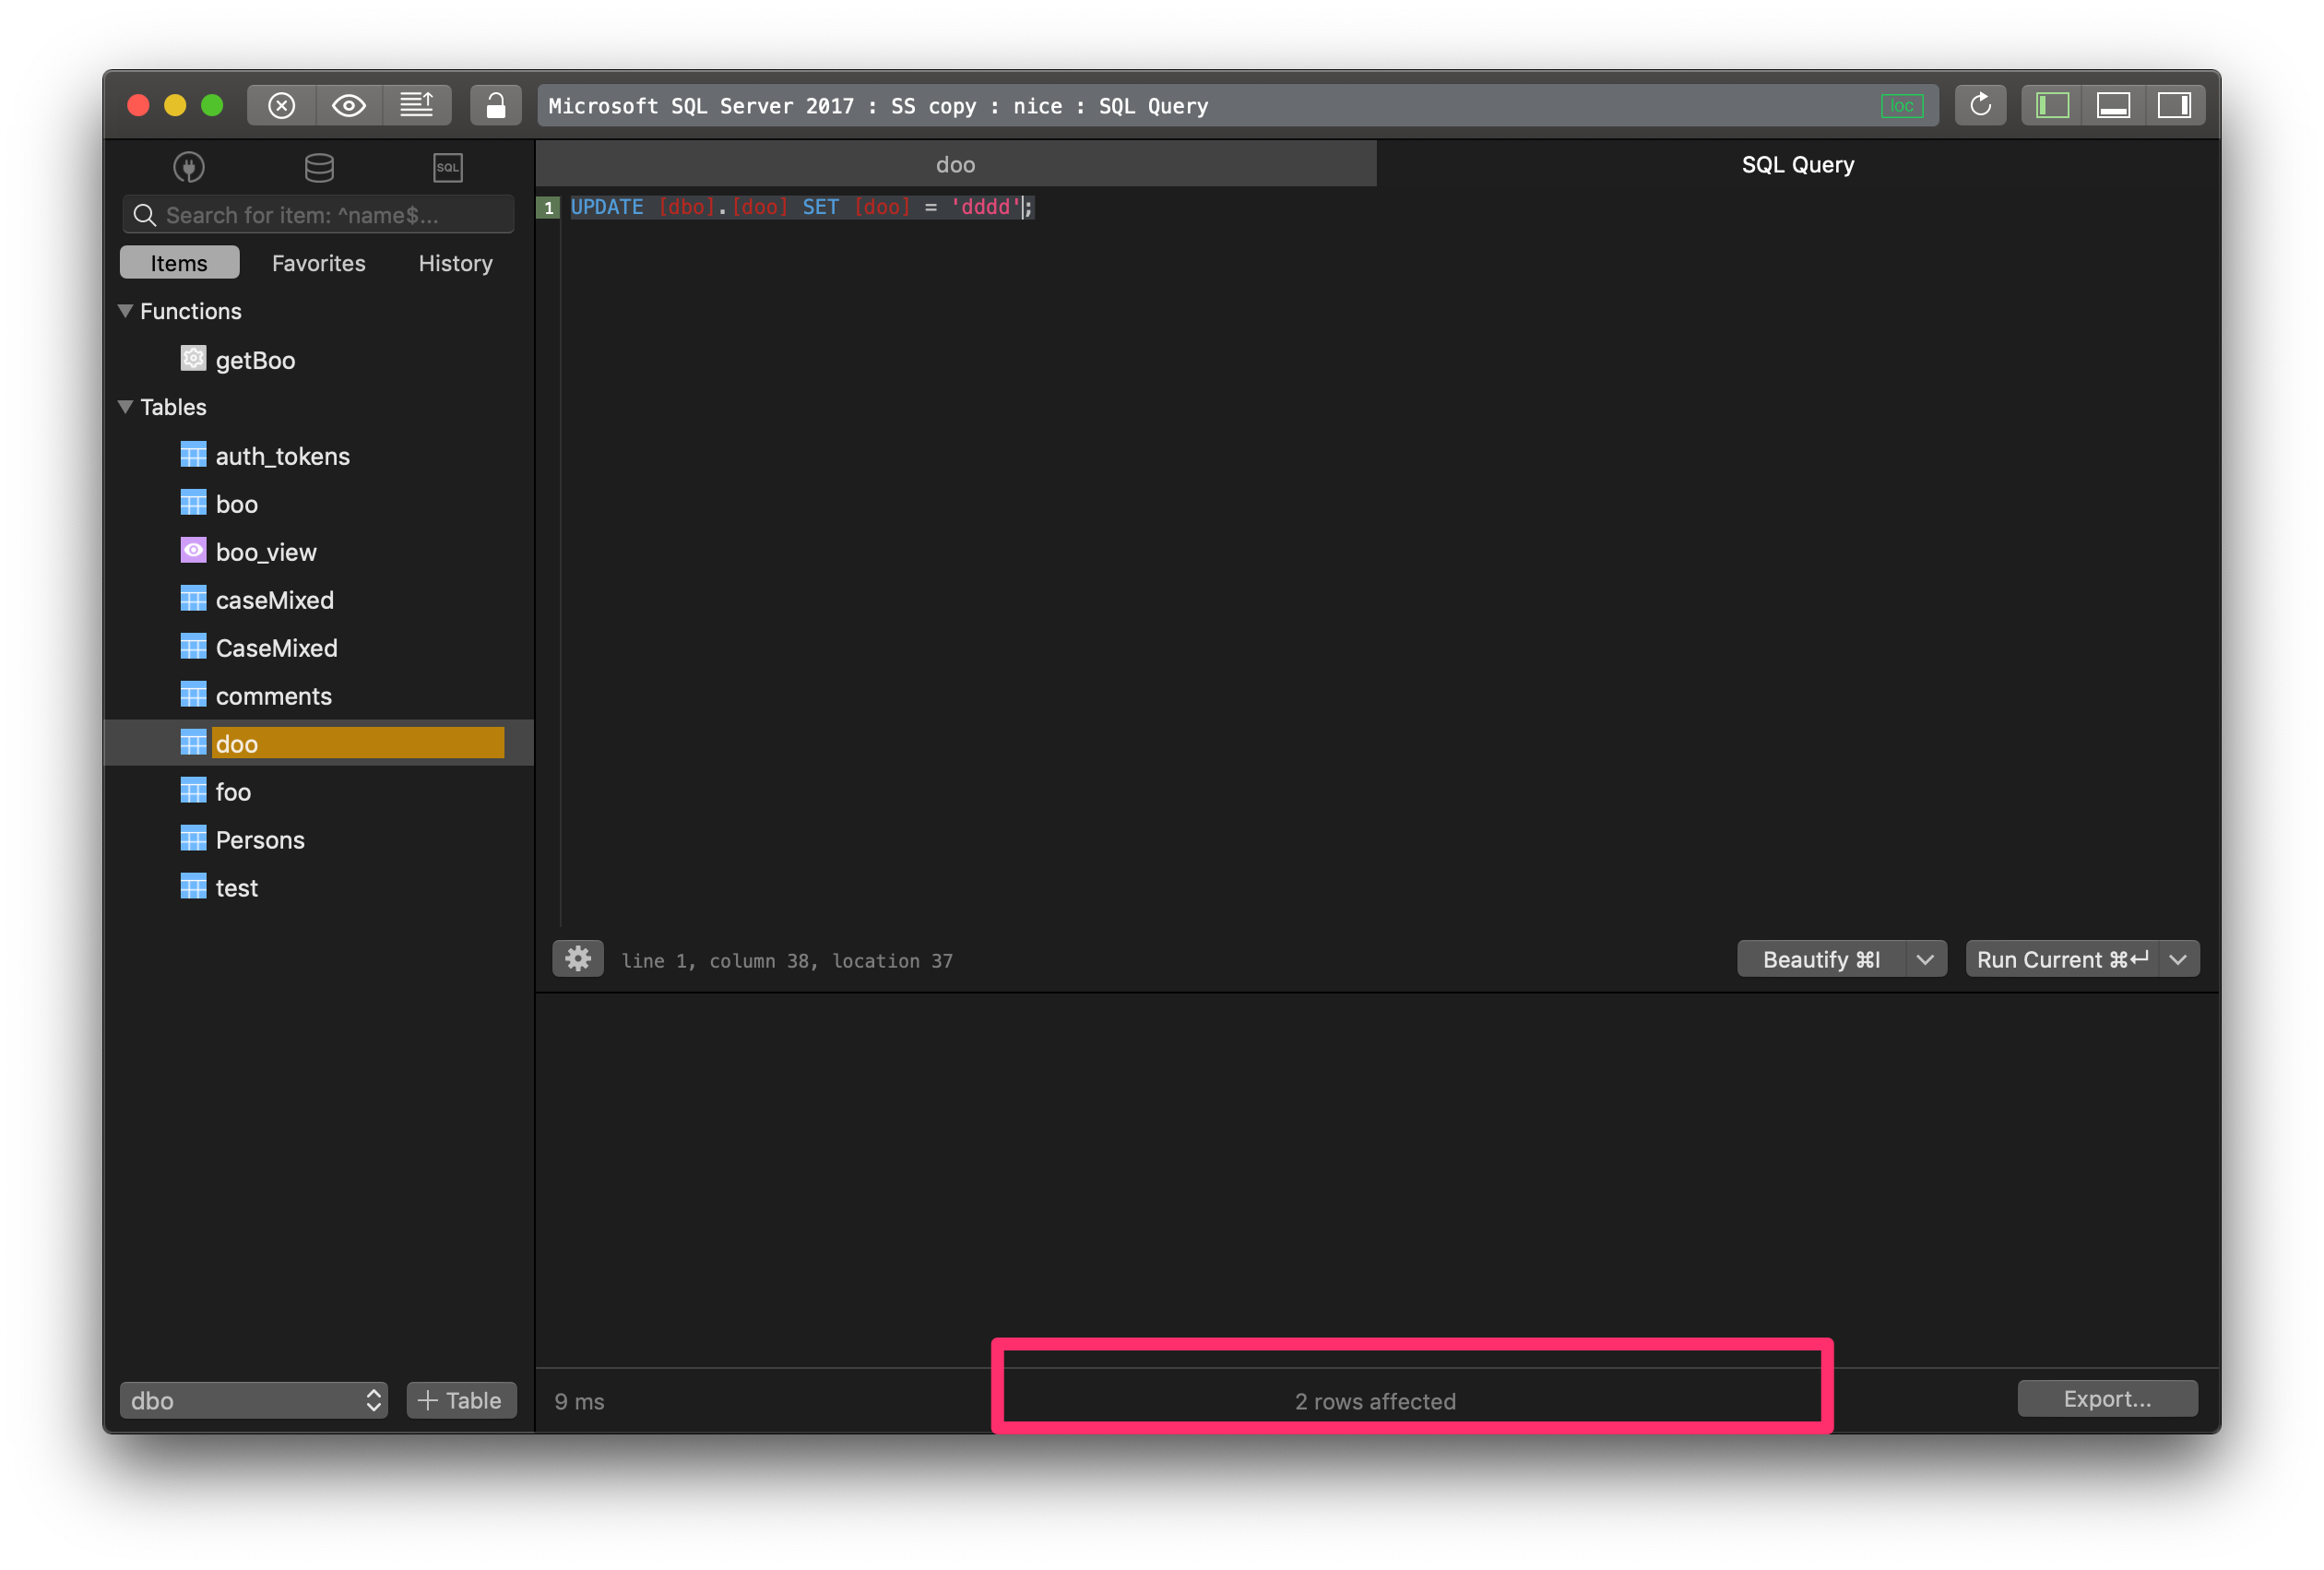This screenshot has height=1570, width=2324.
Task: Click the query settings gear icon
Action: coord(578,958)
